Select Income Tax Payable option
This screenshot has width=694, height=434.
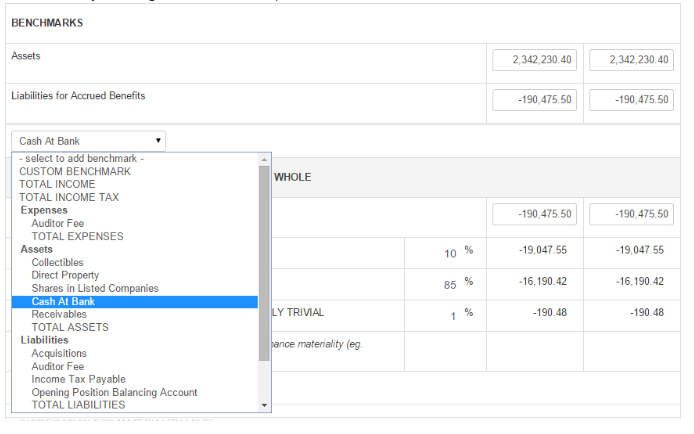point(78,380)
